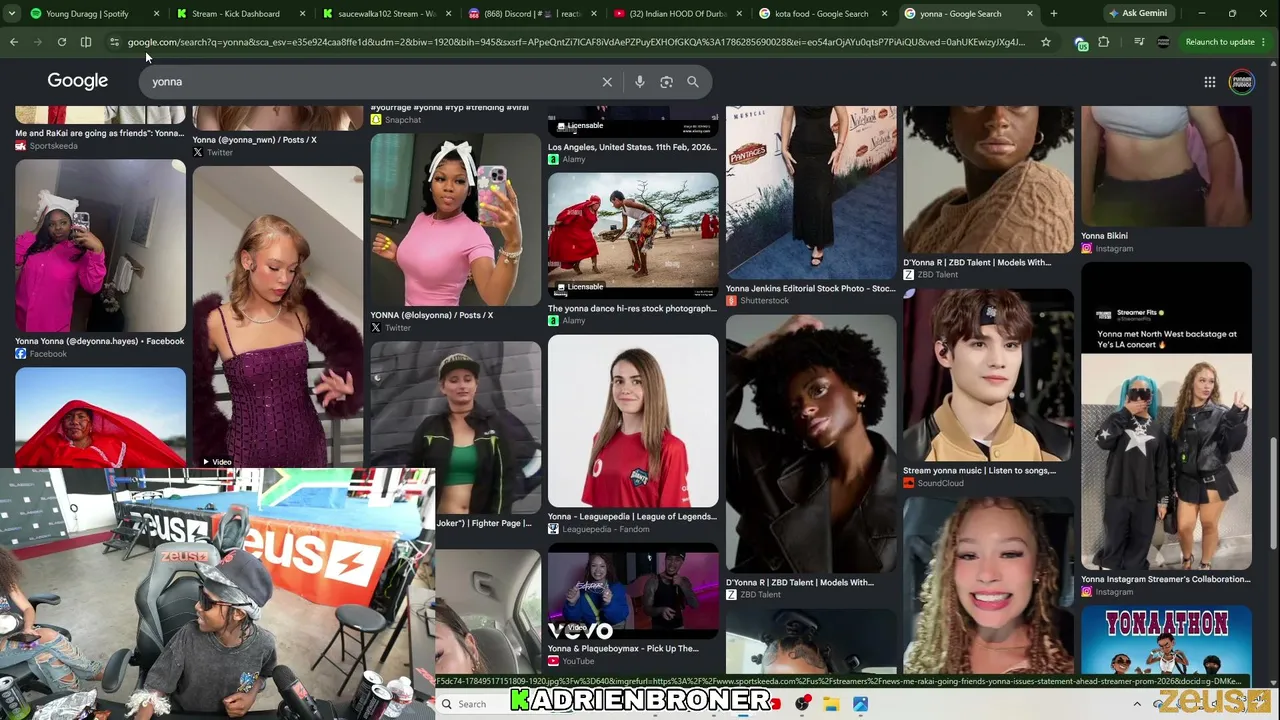
Task: Open the Yonna Bikini Instagram link
Action: [1104, 236]
